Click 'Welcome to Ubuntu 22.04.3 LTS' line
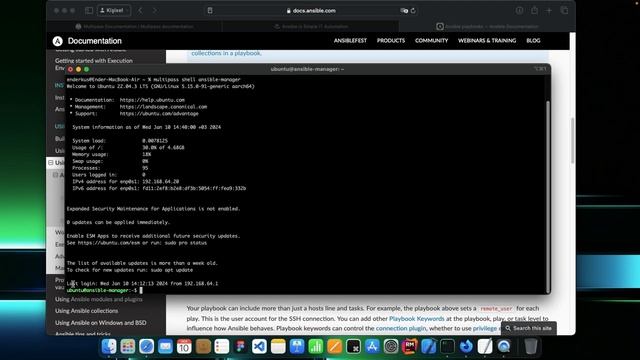Screen dimensions: 640x360 pyautogui.click(x=160, y=87)
